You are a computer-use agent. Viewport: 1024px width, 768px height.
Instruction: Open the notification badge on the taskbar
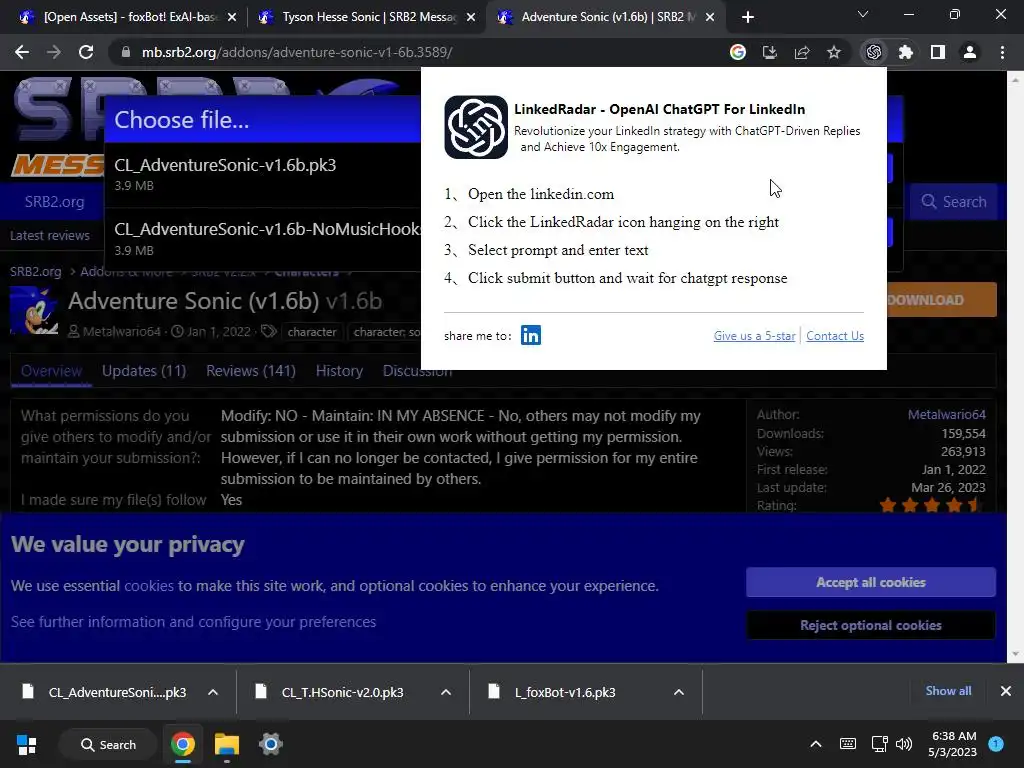[x=996, y=743]
